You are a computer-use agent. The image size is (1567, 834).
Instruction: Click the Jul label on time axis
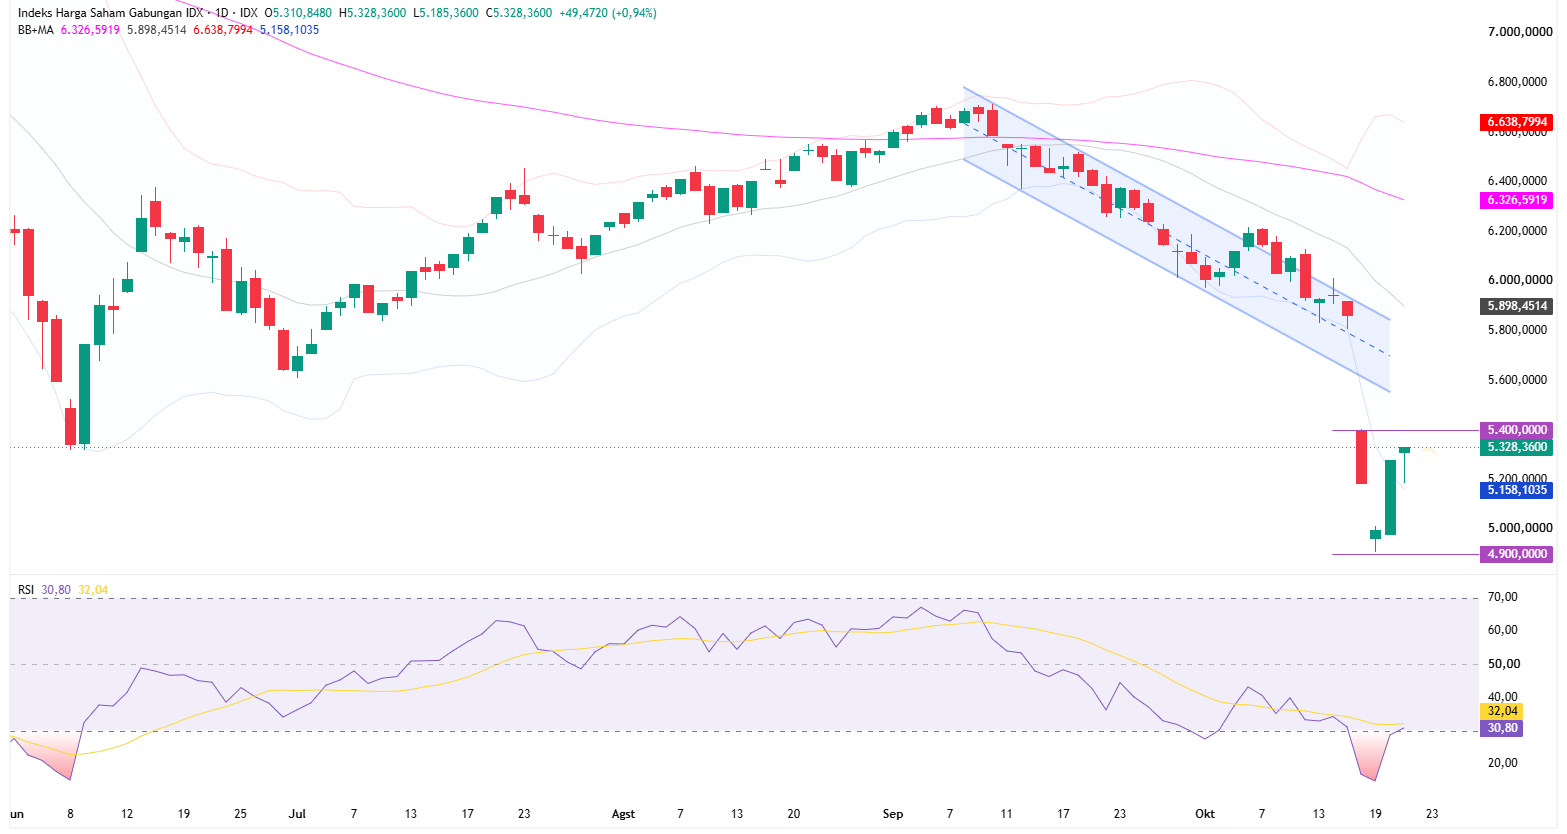(x=297, y=814)
